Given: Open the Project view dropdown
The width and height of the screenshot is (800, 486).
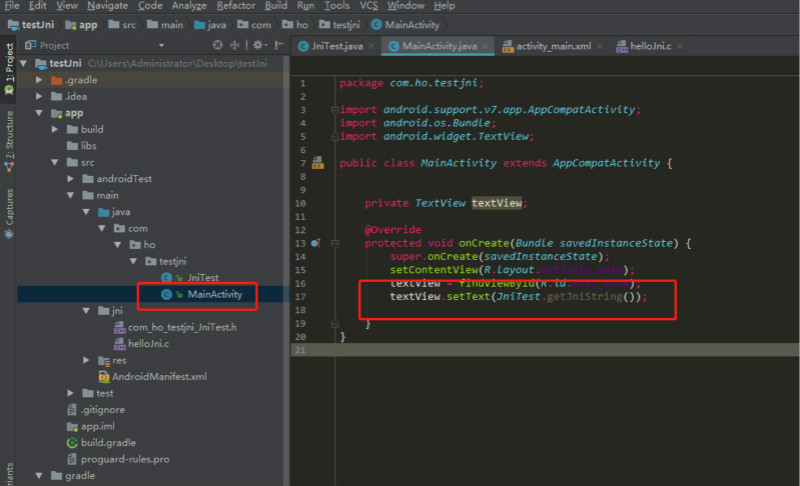Looking at the screenshot, I should 161,45.
